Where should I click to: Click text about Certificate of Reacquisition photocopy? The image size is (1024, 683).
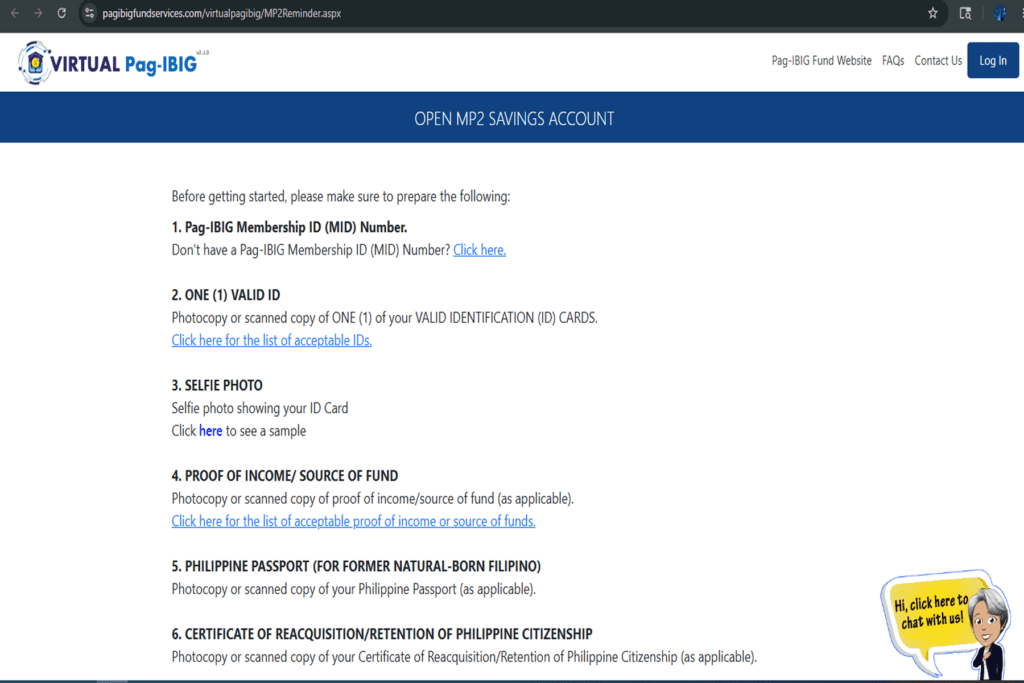click(x=464, y=657)
